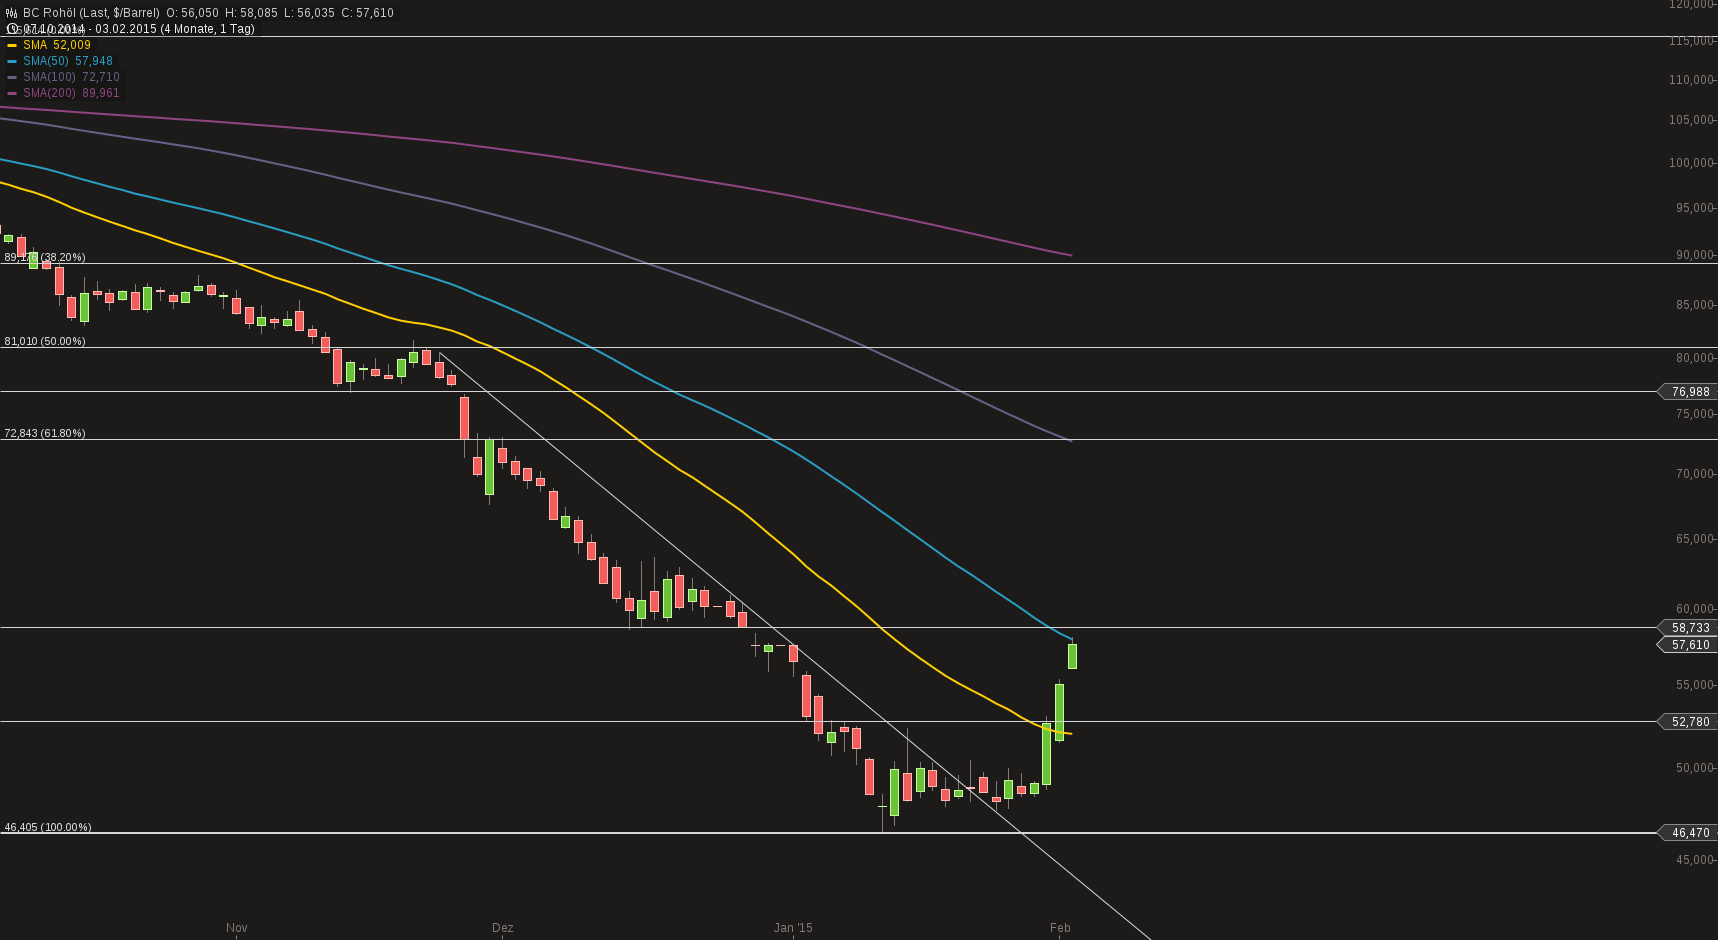Click the '89,170 (38.20%)' Fibonacci label
This screenshot has height=940, width=1718.
(x=45, y=257)
